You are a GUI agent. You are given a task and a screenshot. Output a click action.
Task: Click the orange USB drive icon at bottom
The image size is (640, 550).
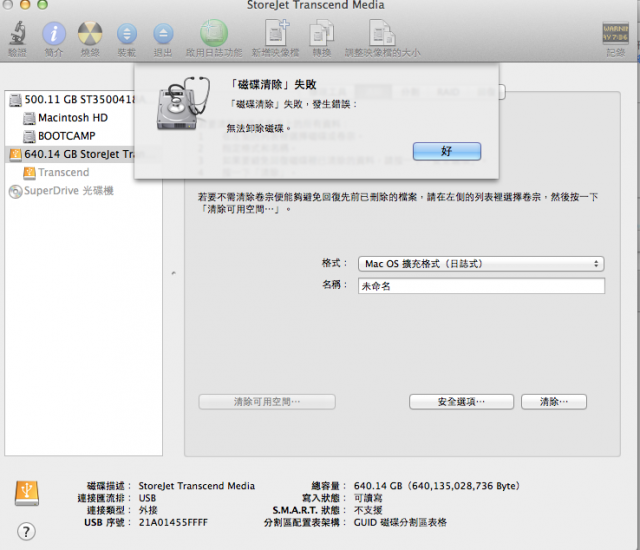27,493
